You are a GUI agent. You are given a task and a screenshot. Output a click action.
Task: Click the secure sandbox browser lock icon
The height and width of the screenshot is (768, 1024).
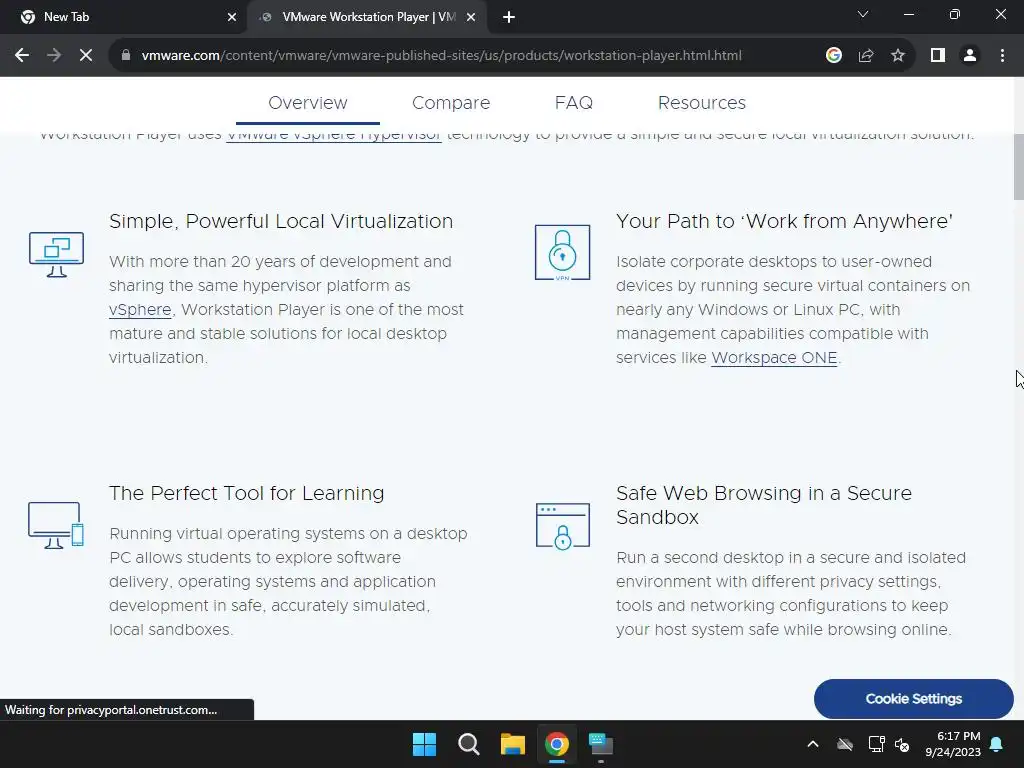562,526
